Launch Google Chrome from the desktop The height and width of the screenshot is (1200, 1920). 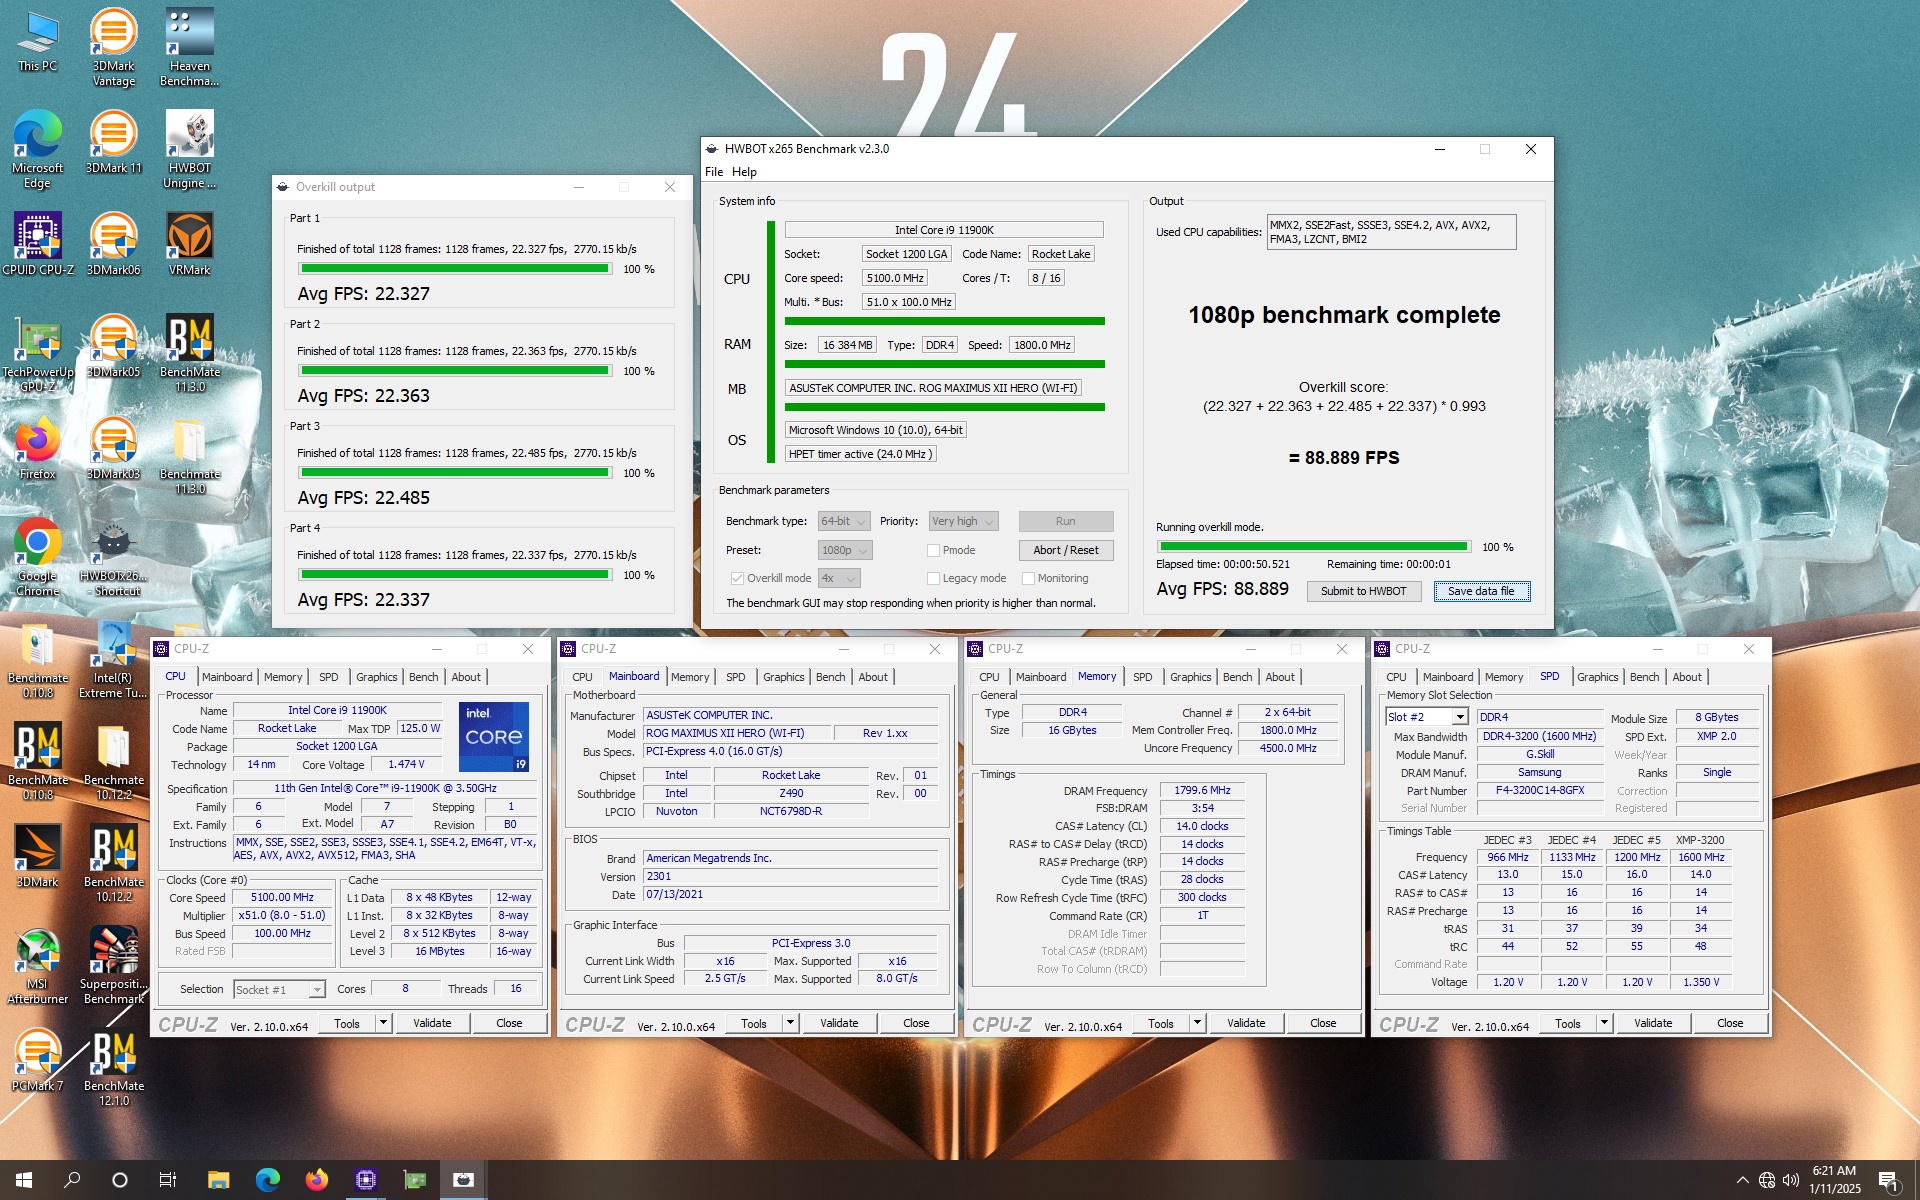pyautogui.click(x=37, y=557)
